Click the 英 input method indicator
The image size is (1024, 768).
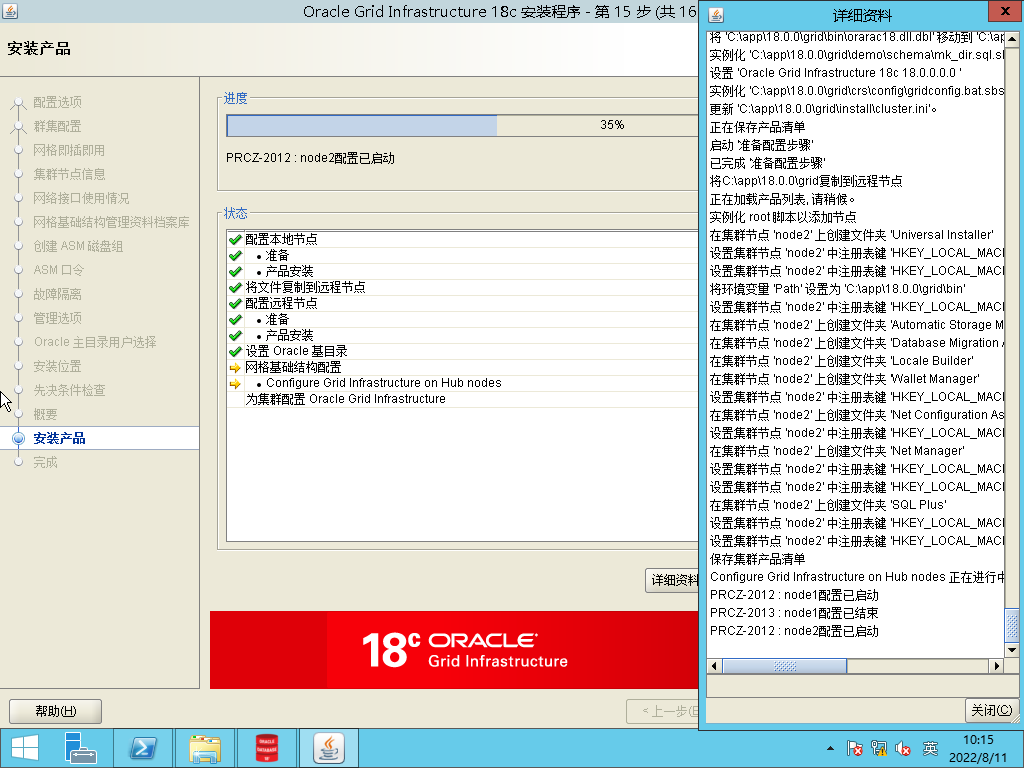(930, 748)
